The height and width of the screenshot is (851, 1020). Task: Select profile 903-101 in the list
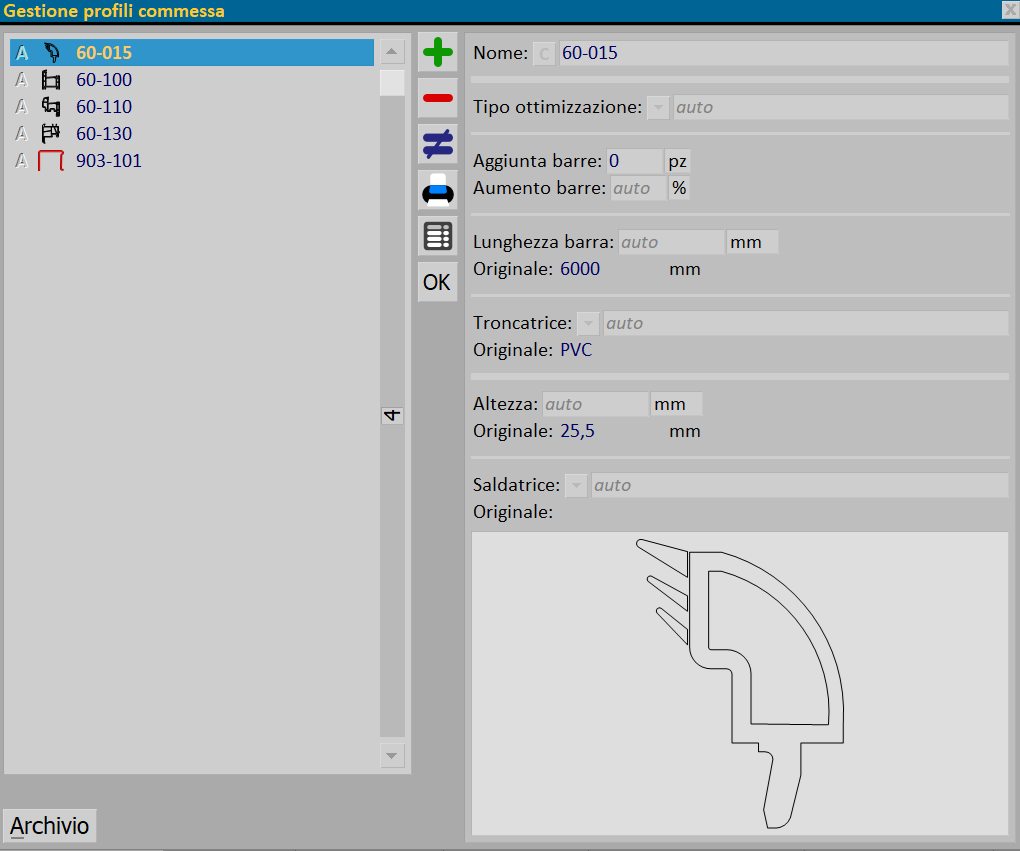[109, 161]
